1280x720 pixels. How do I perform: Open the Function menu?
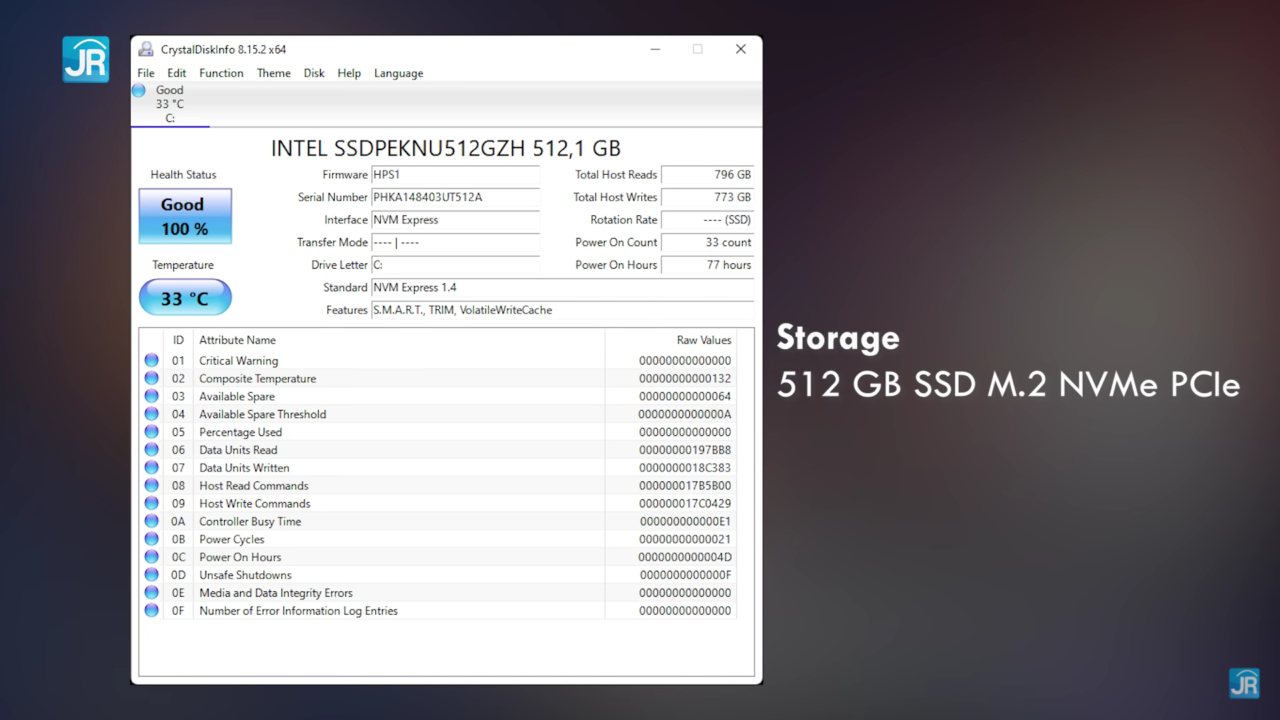[x=221, y=72]
